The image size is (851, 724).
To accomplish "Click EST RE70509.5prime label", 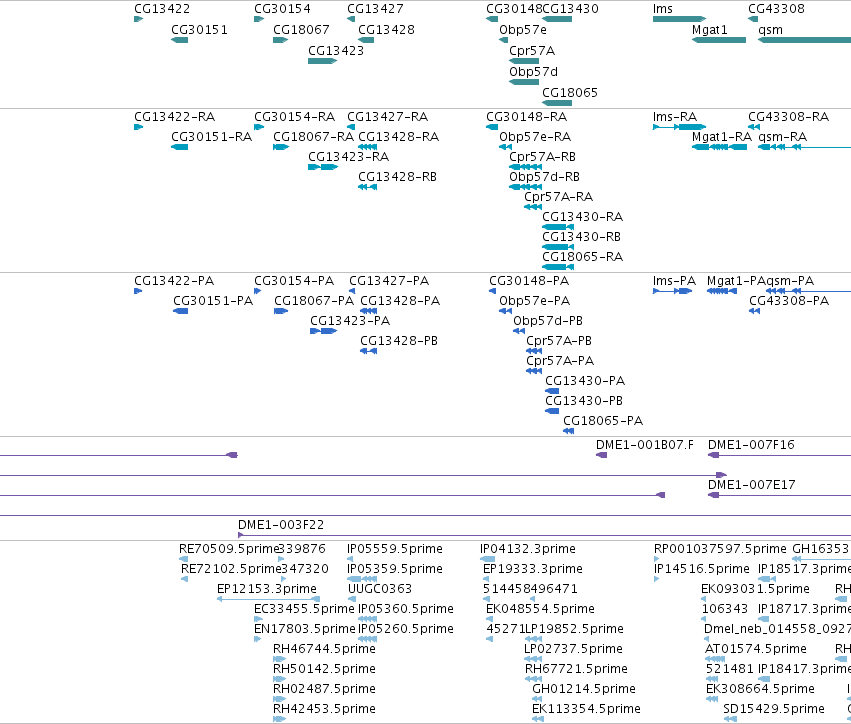I will [x=229, y=549].
